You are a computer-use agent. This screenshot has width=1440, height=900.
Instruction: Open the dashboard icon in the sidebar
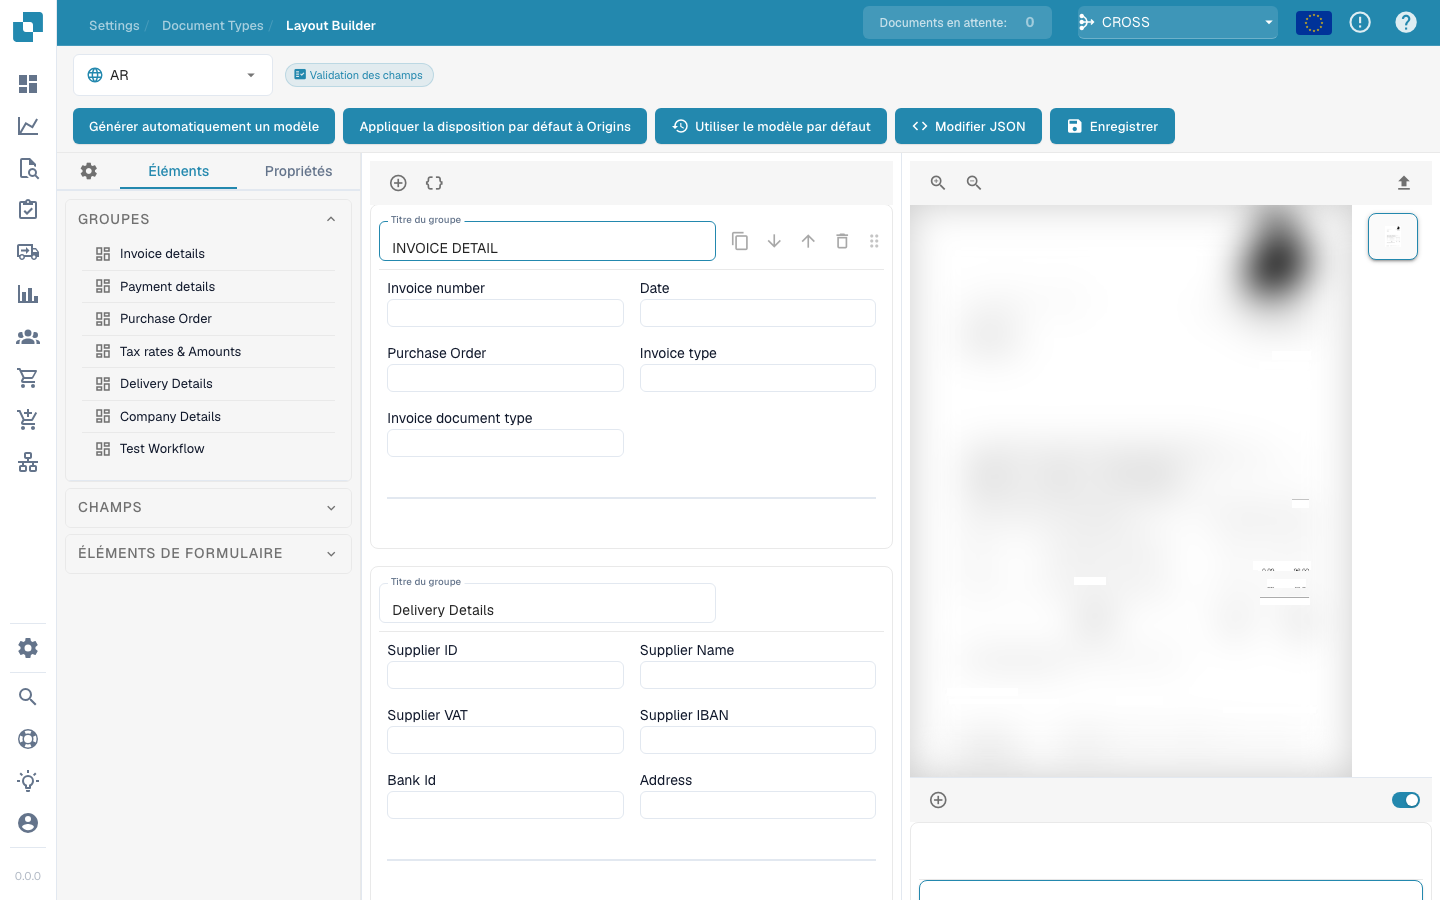(28, 84)
